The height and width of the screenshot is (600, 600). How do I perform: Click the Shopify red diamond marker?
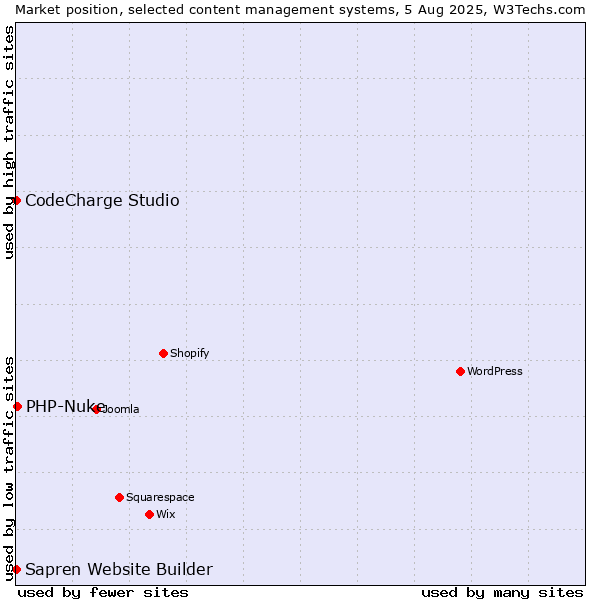click(163, 353)
